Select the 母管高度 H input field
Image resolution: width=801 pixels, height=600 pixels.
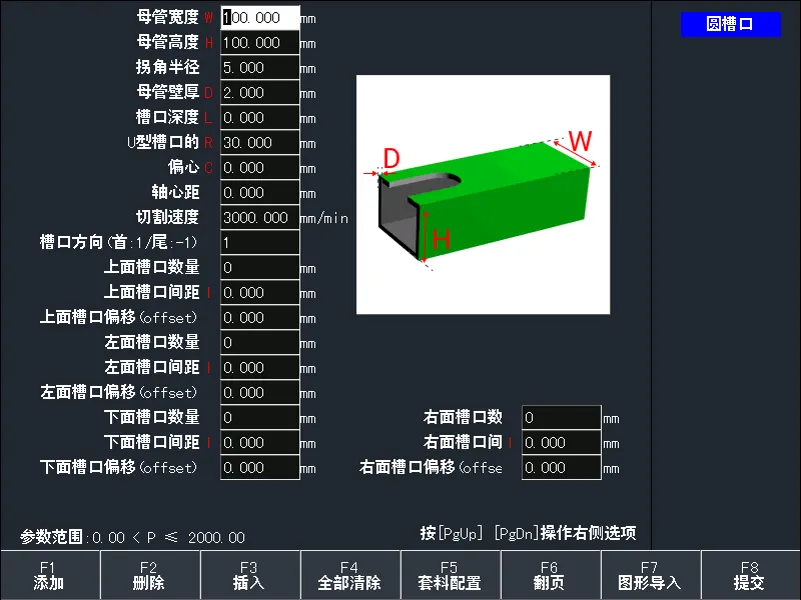click(260, 43)
